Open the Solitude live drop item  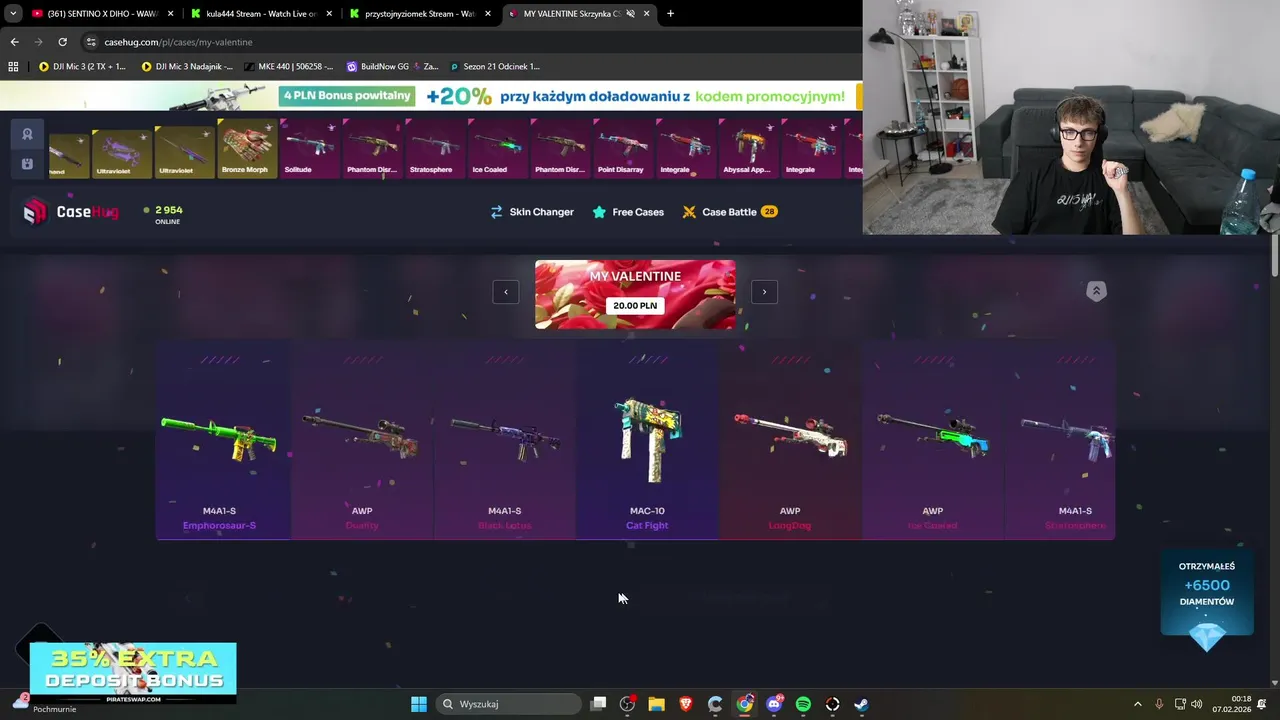click(309, 148)
